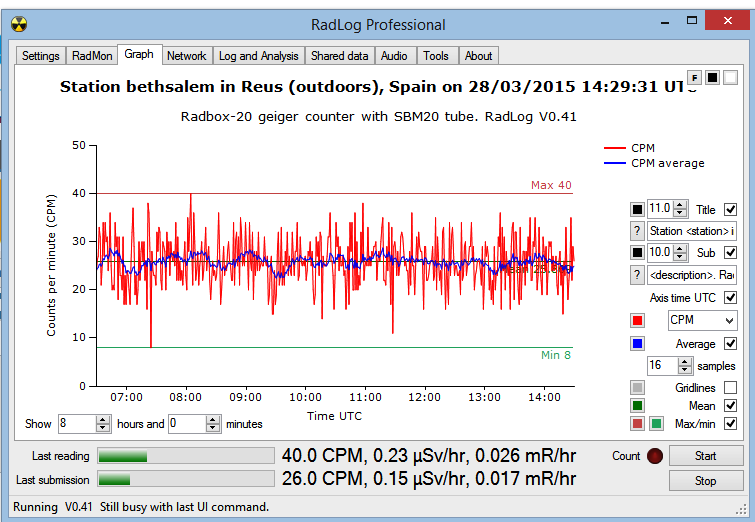Decrease average samples spinner

point(685,370)
